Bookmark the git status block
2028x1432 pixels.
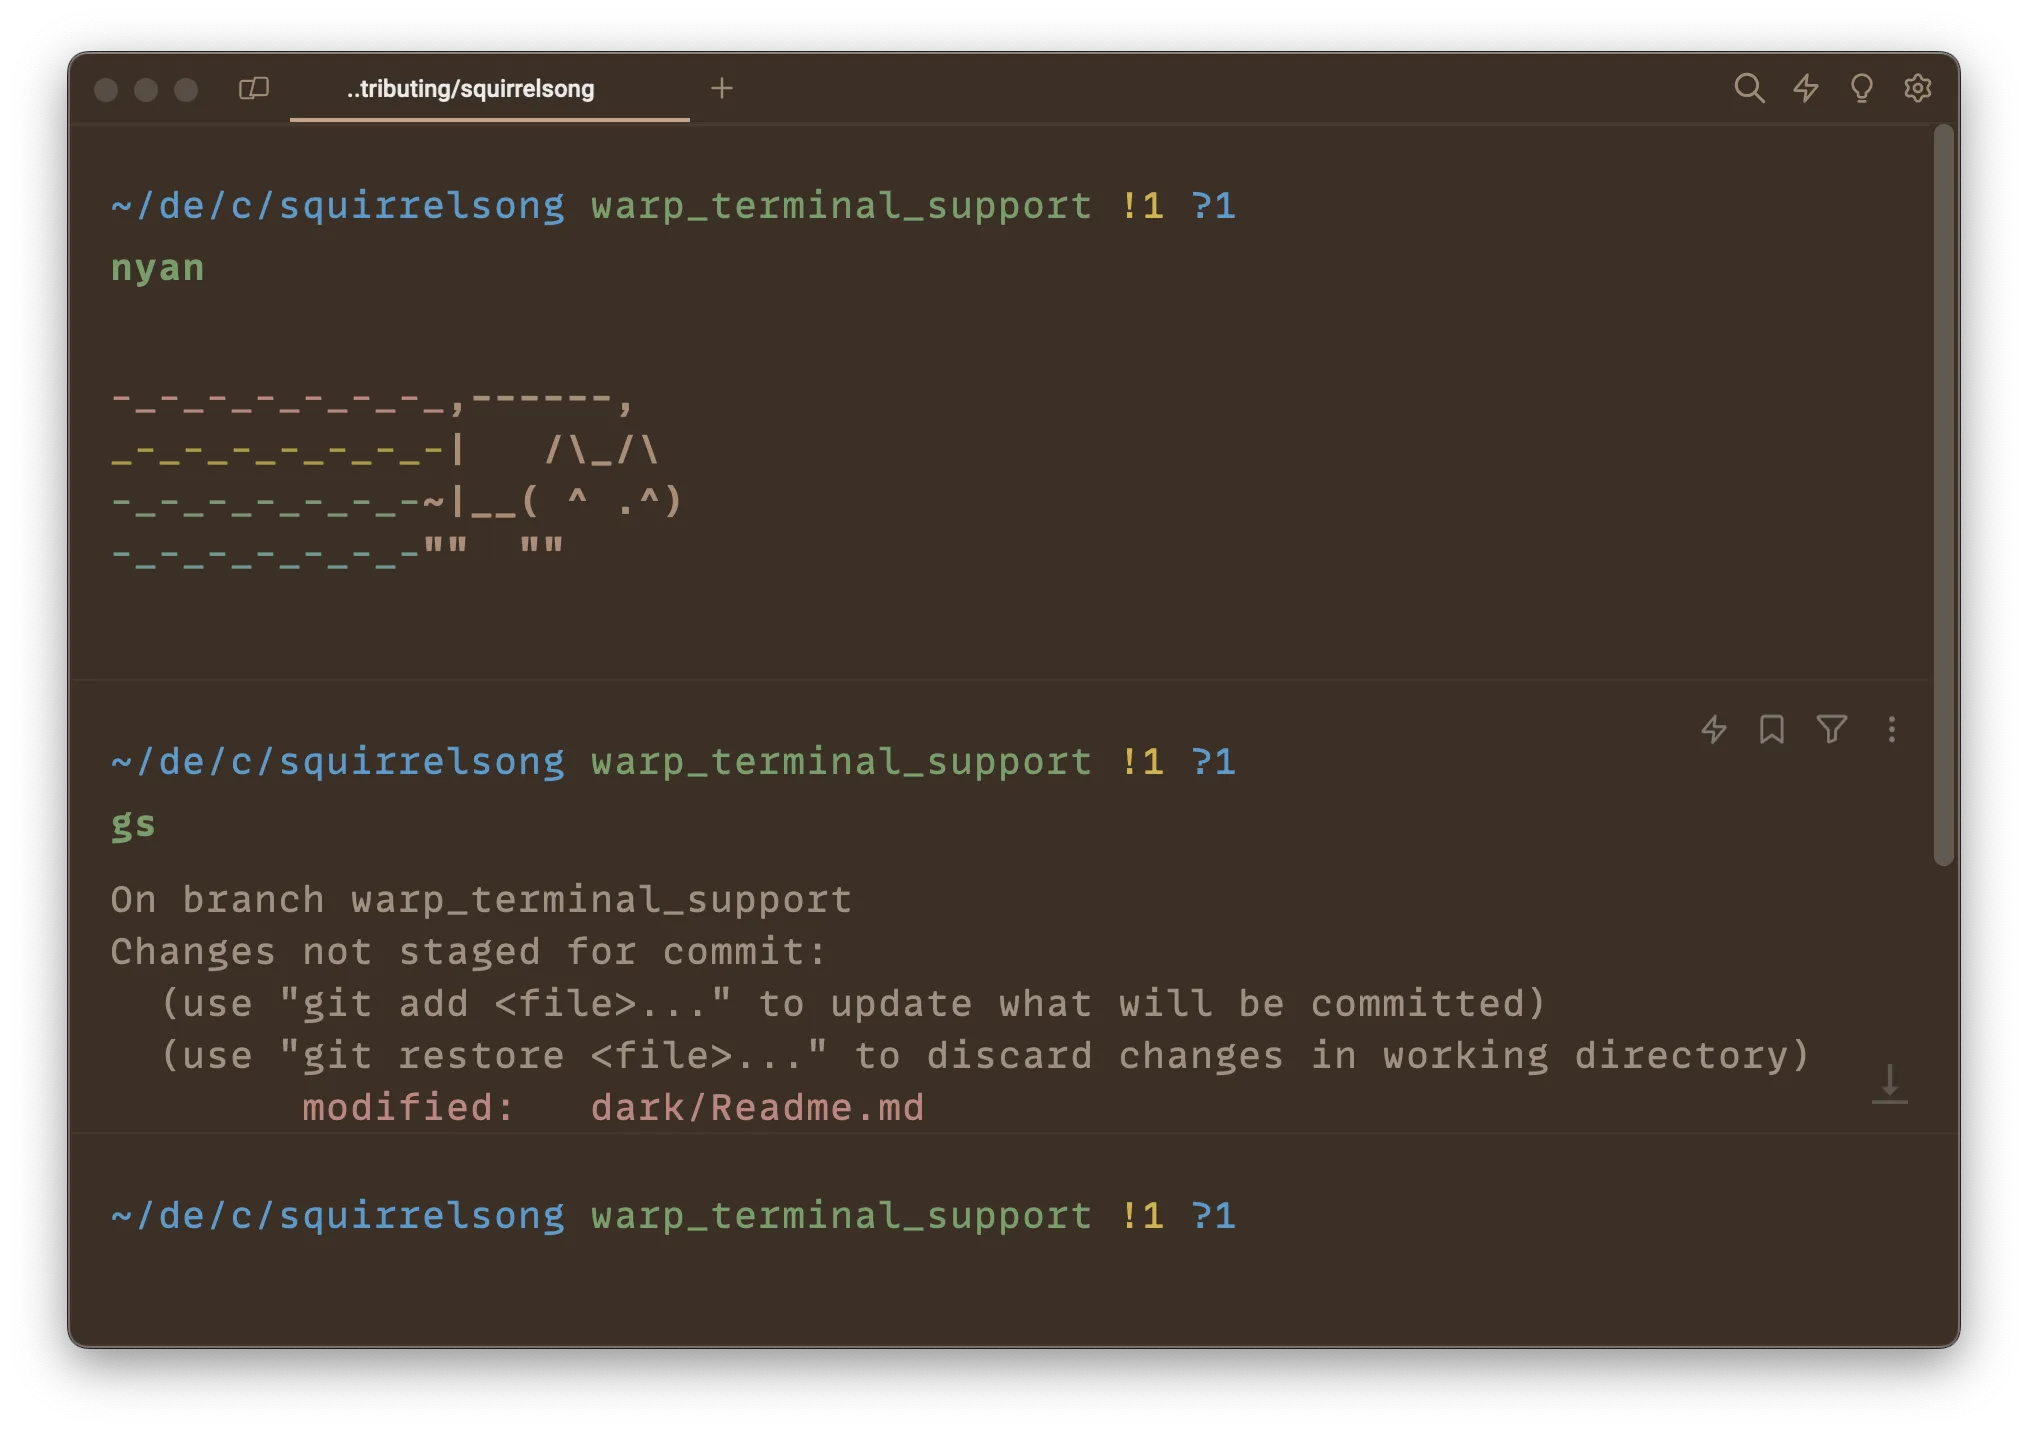point(1771,730)
